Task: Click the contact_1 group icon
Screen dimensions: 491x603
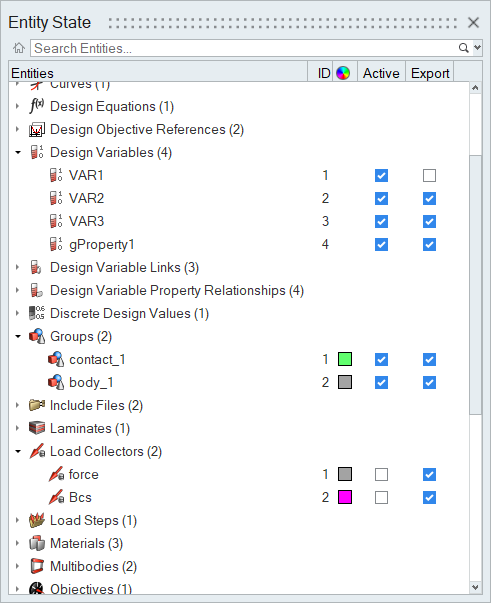Action: 56,359
